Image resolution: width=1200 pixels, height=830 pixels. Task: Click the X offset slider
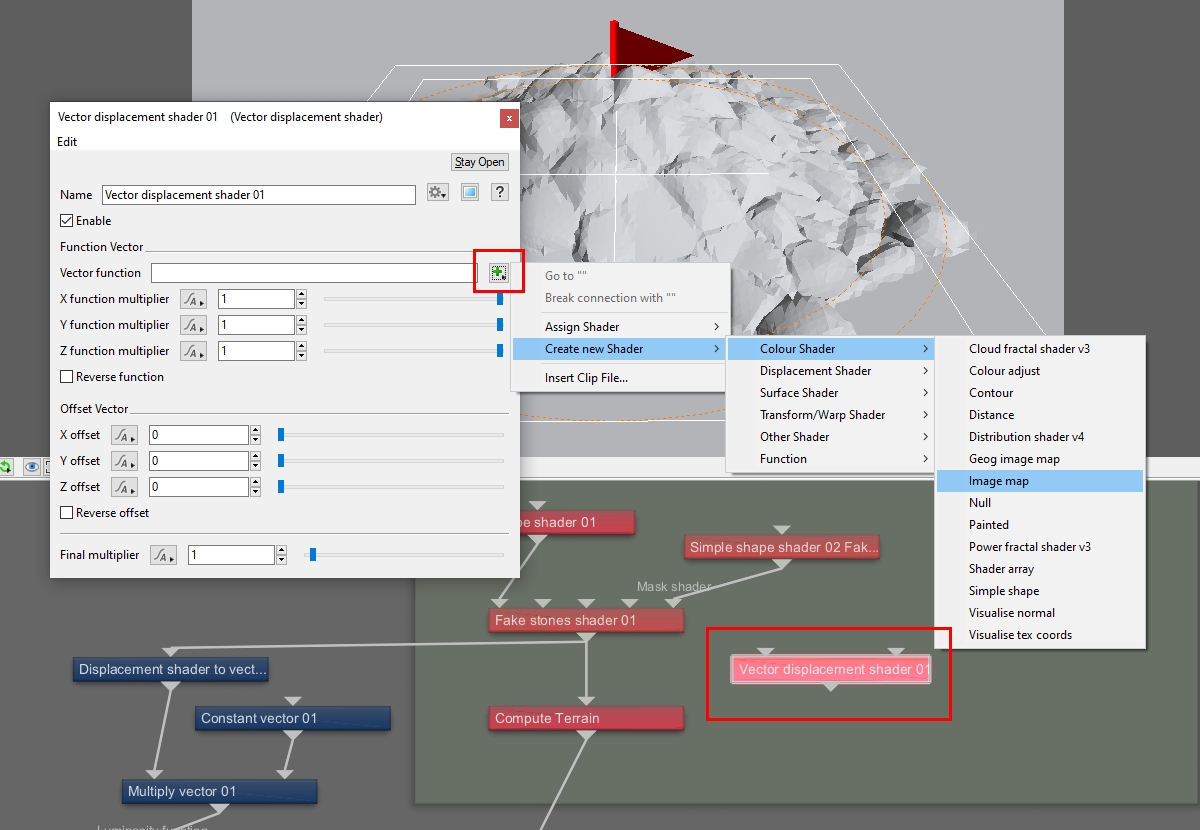pyautogui.click(x=391, y=435)
